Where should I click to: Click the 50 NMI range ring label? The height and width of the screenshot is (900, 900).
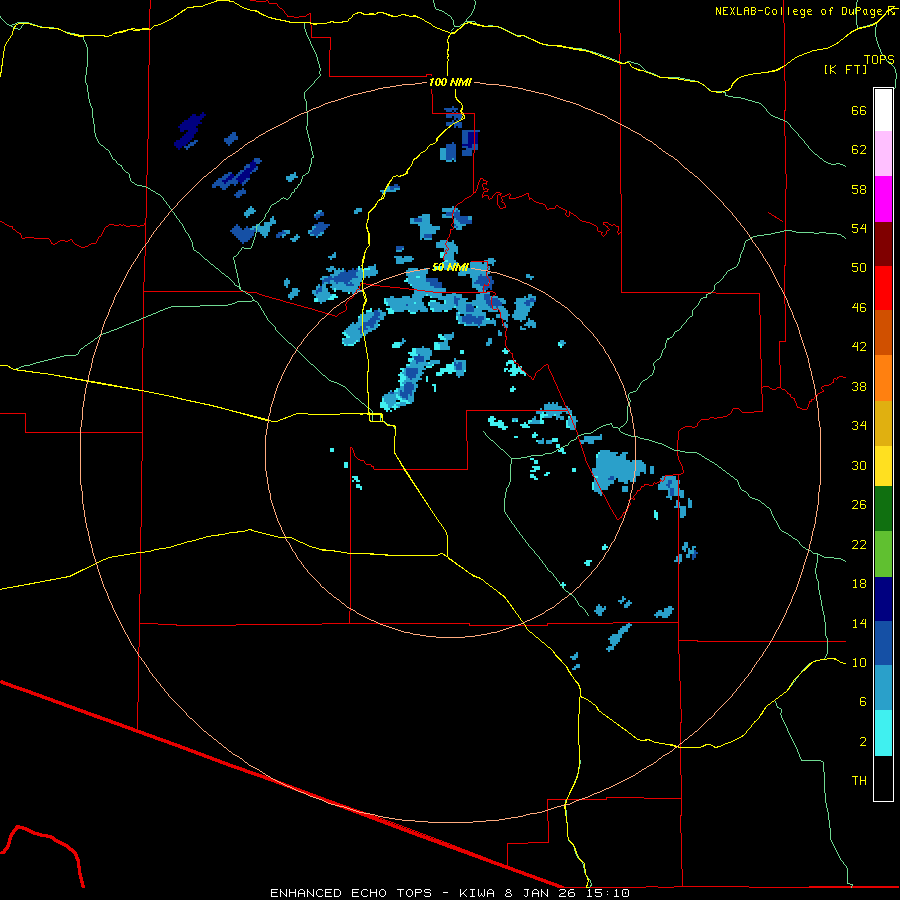[451, 267]
